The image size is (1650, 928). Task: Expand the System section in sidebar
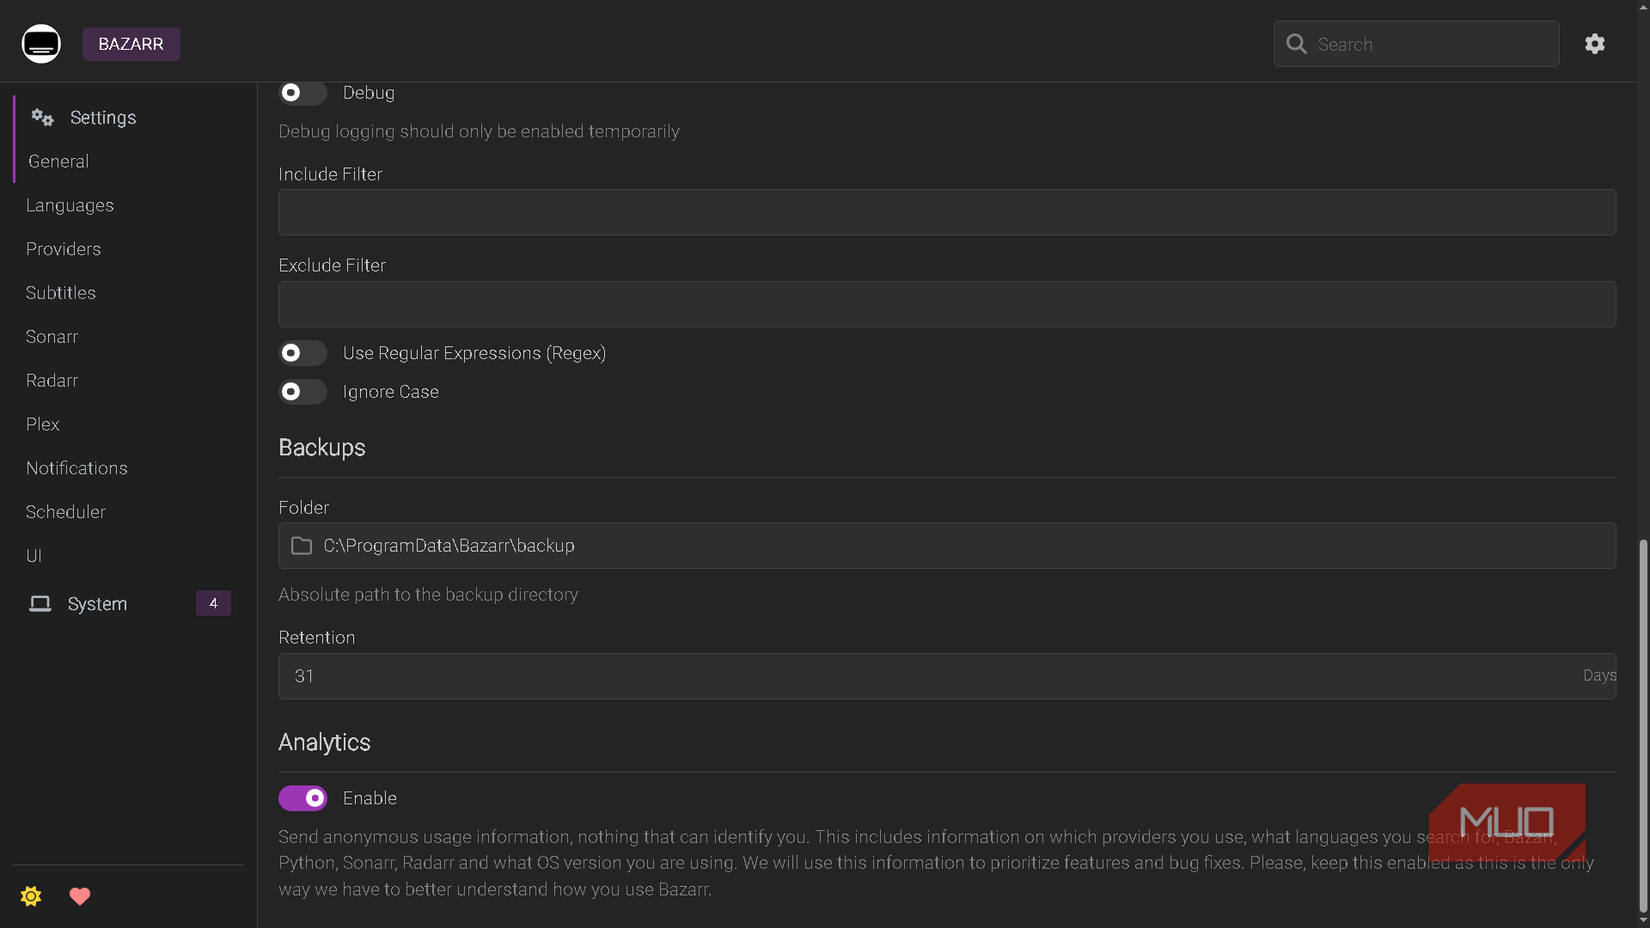[97, 604]
